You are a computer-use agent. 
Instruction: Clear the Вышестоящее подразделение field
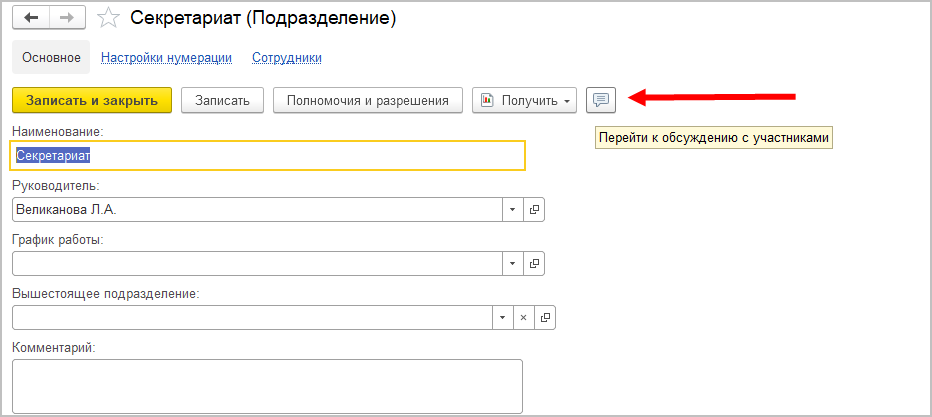click(x=523, y=317)
